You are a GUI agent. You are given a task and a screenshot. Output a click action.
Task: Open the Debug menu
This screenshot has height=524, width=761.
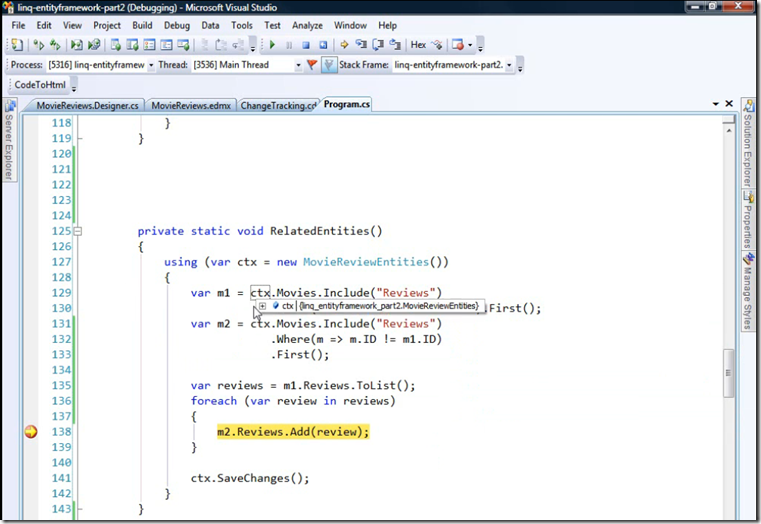[177, 25]
